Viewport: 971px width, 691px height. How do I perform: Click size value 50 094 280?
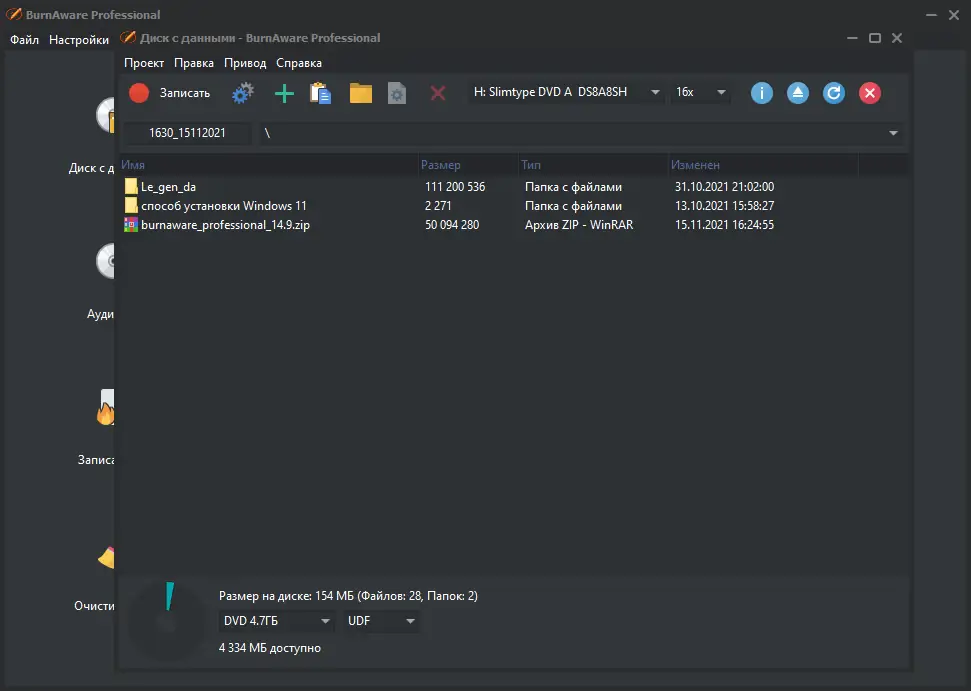(452, 225)
